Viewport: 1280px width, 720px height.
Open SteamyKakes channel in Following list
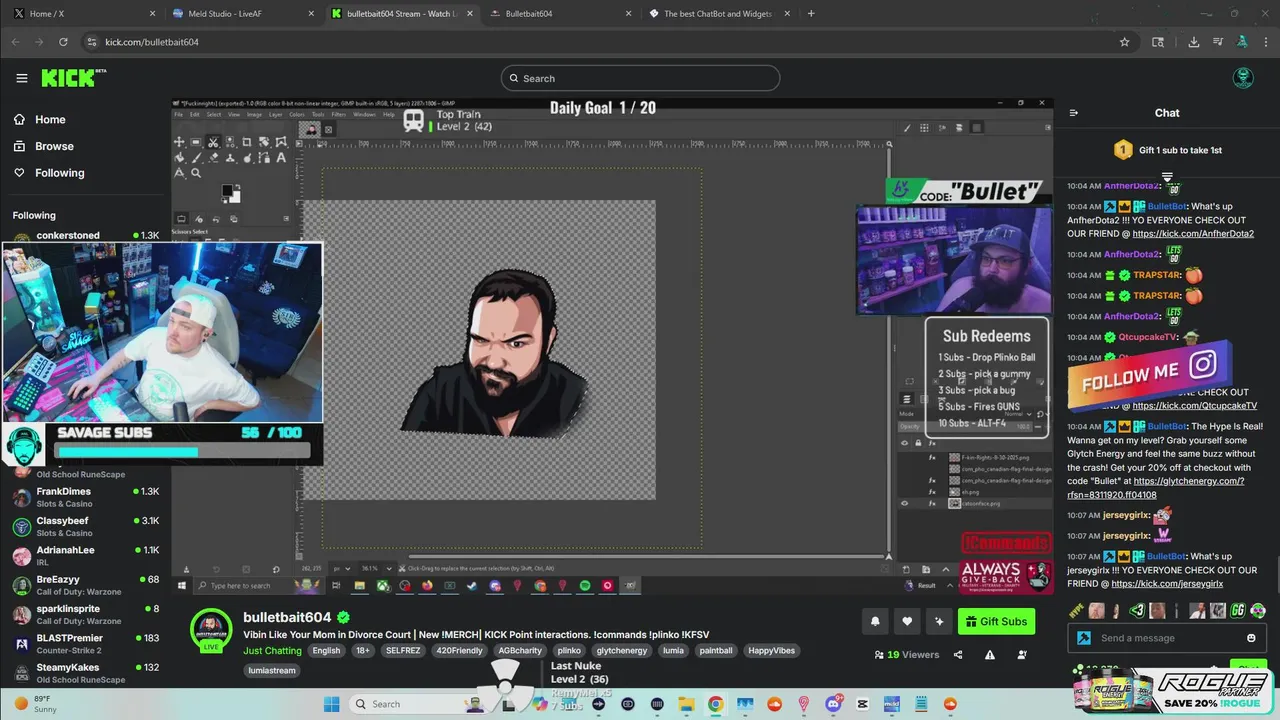[84, 672]
